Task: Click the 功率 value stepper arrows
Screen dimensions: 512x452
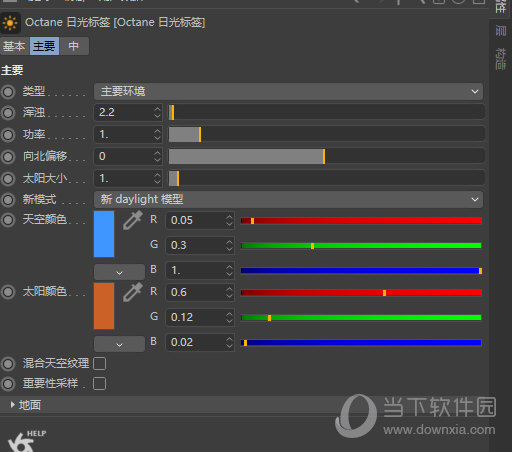Action: [157, 135]
